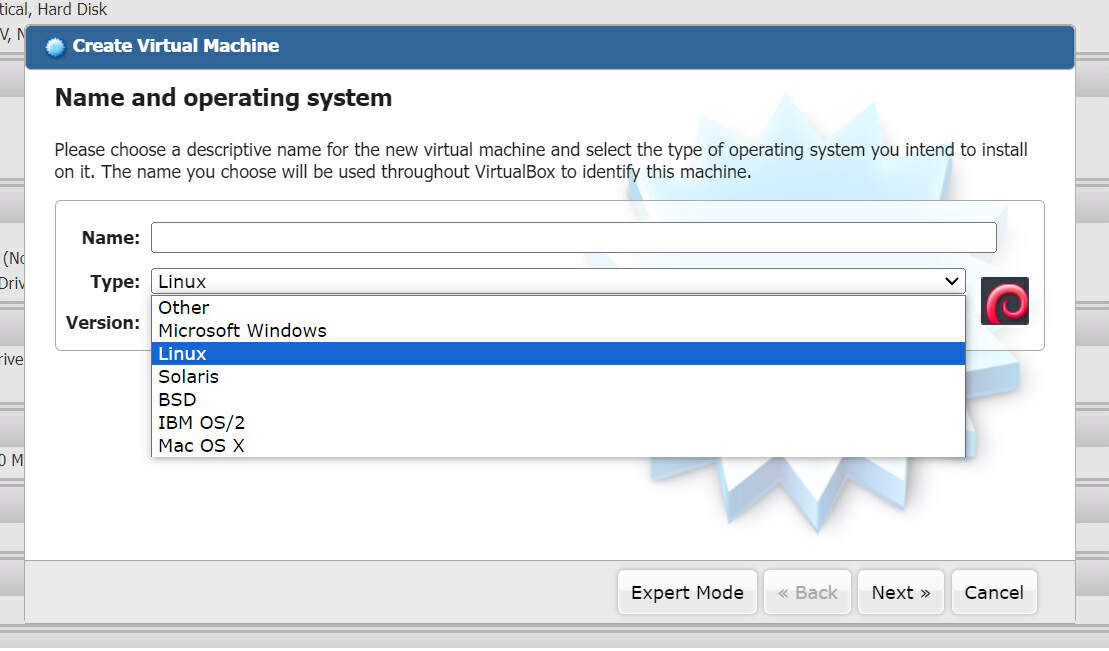Choose Microsoft Windows in Type list
The height and width of the screenshot is (651, 1109).
(558, 330)
